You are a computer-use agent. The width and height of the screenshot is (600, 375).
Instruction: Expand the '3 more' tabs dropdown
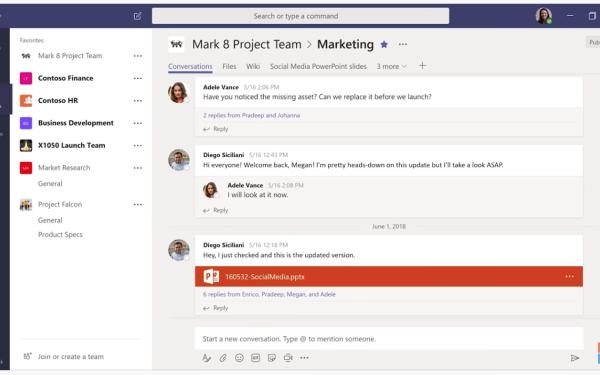tap(391, 67)
